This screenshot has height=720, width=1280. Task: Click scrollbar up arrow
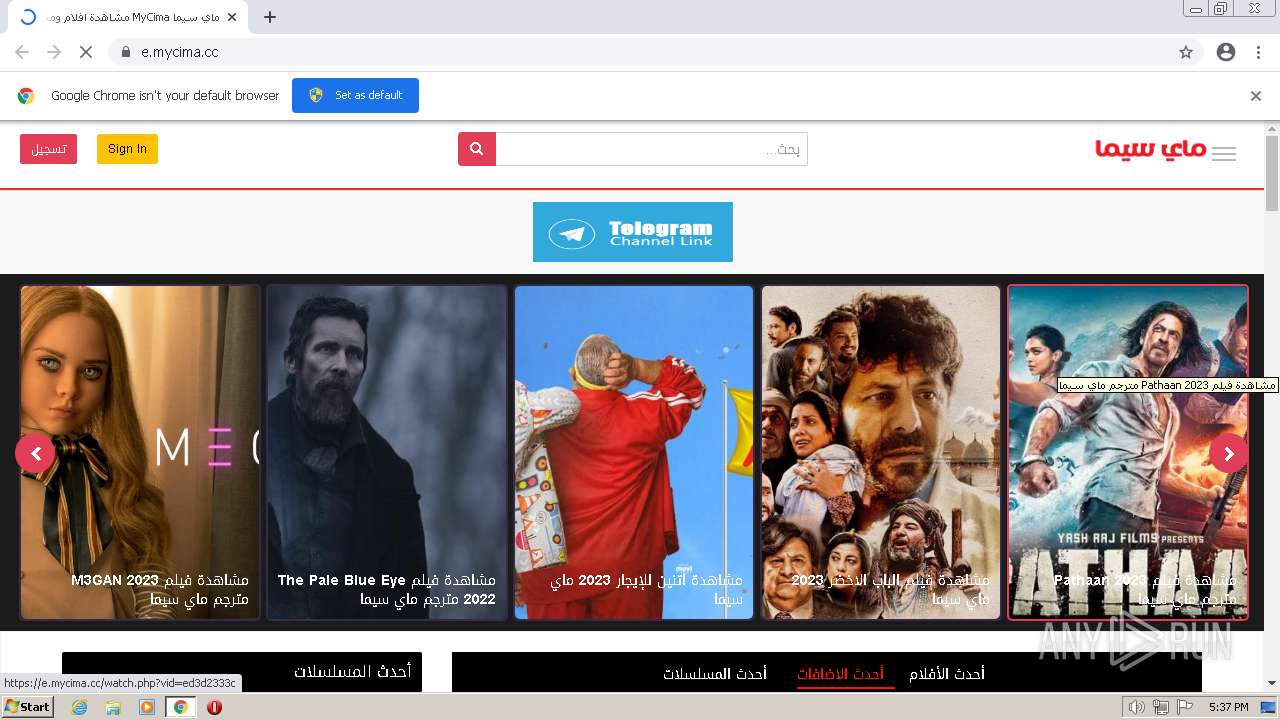coord(1272,129)
